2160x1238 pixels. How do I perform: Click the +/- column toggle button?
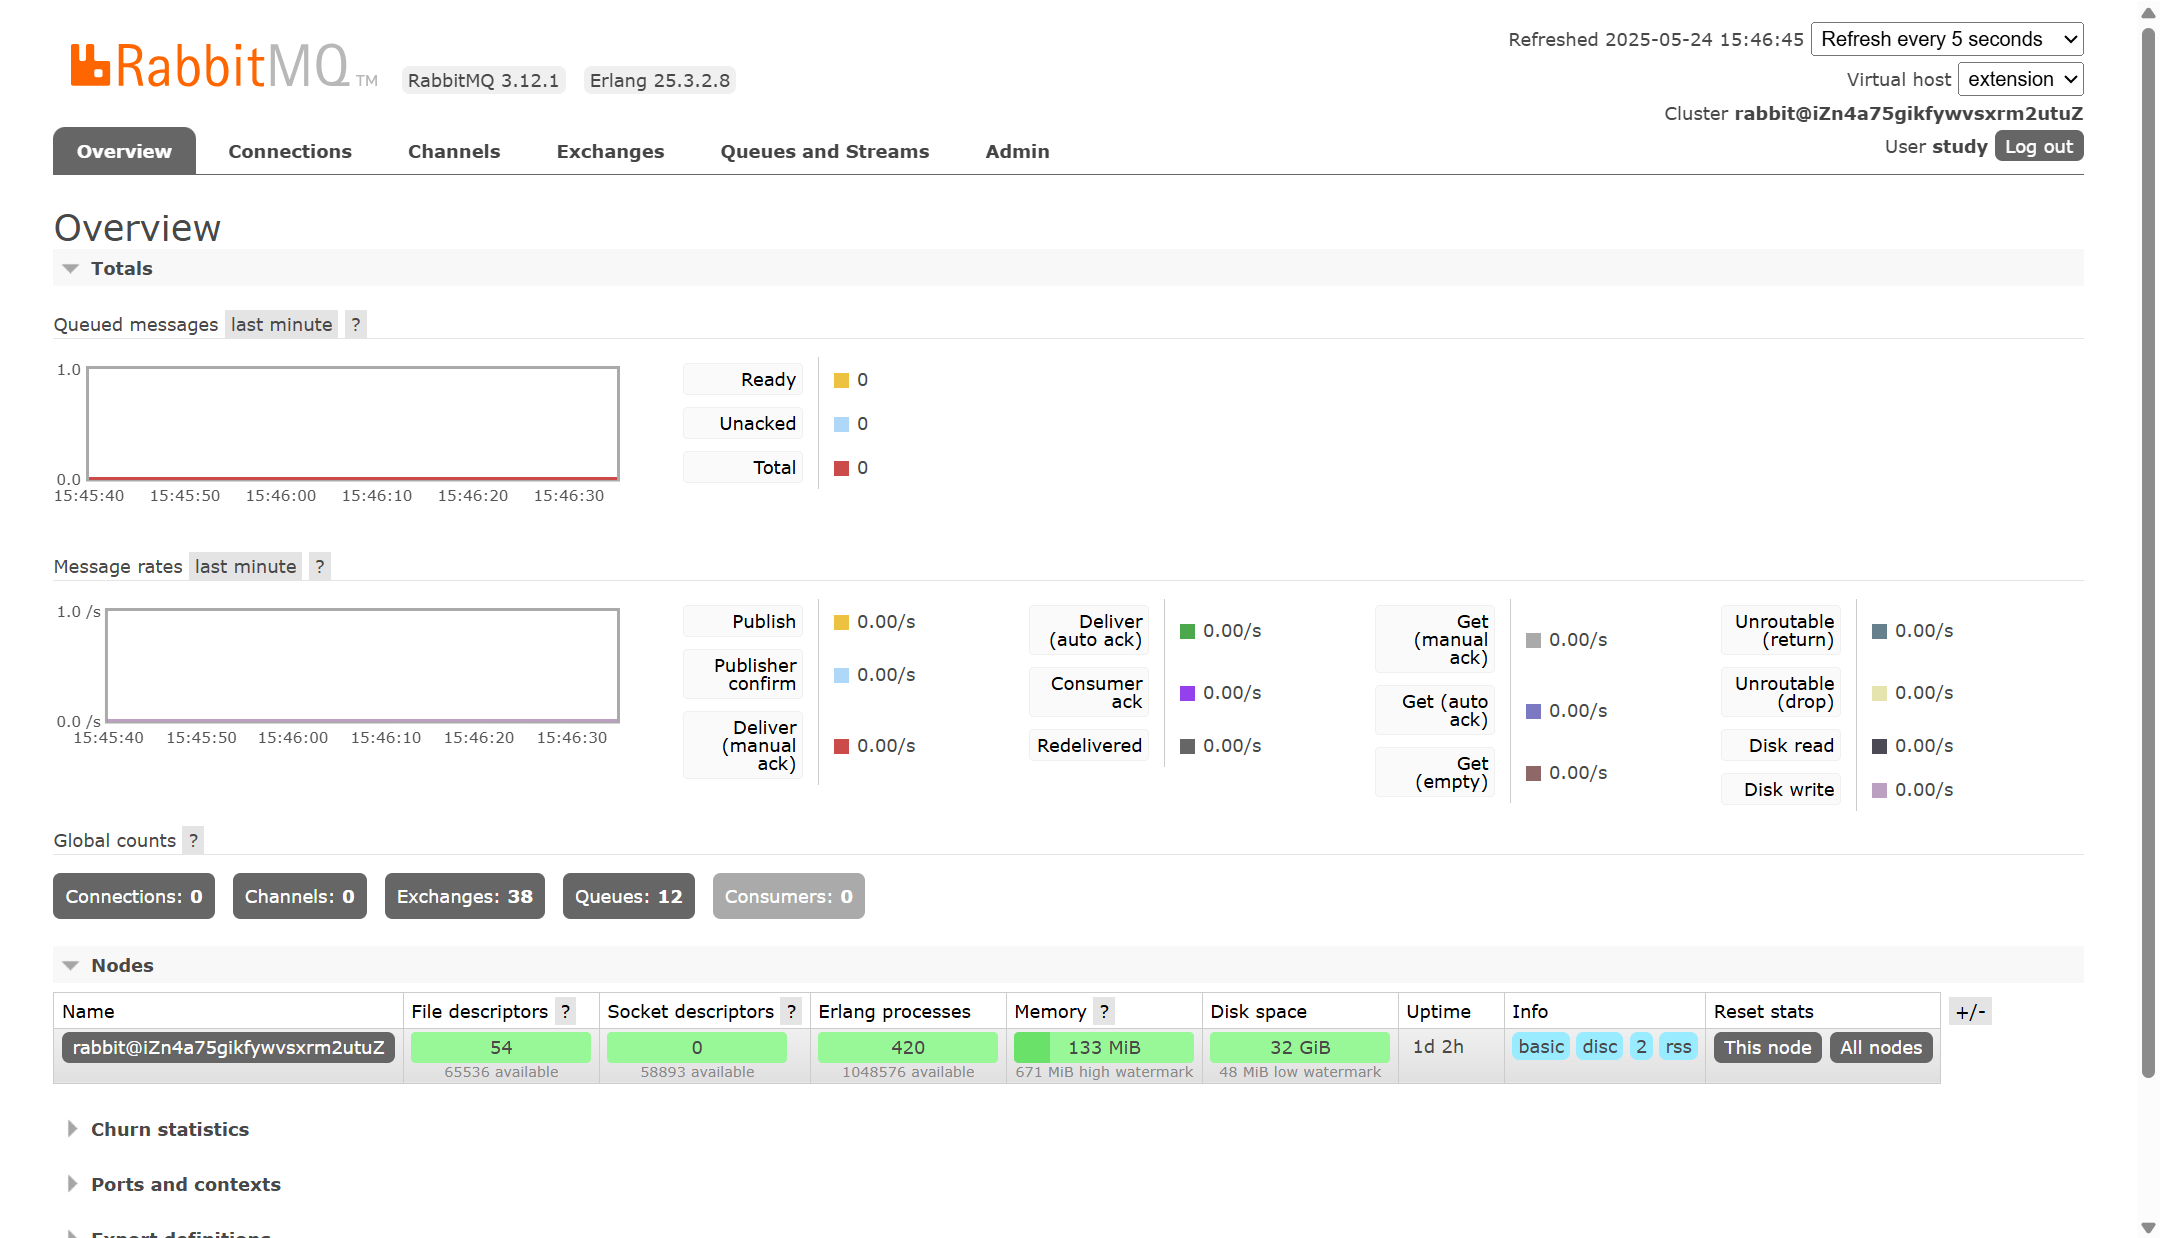pyautogui.click(x=1970, y=1011)
